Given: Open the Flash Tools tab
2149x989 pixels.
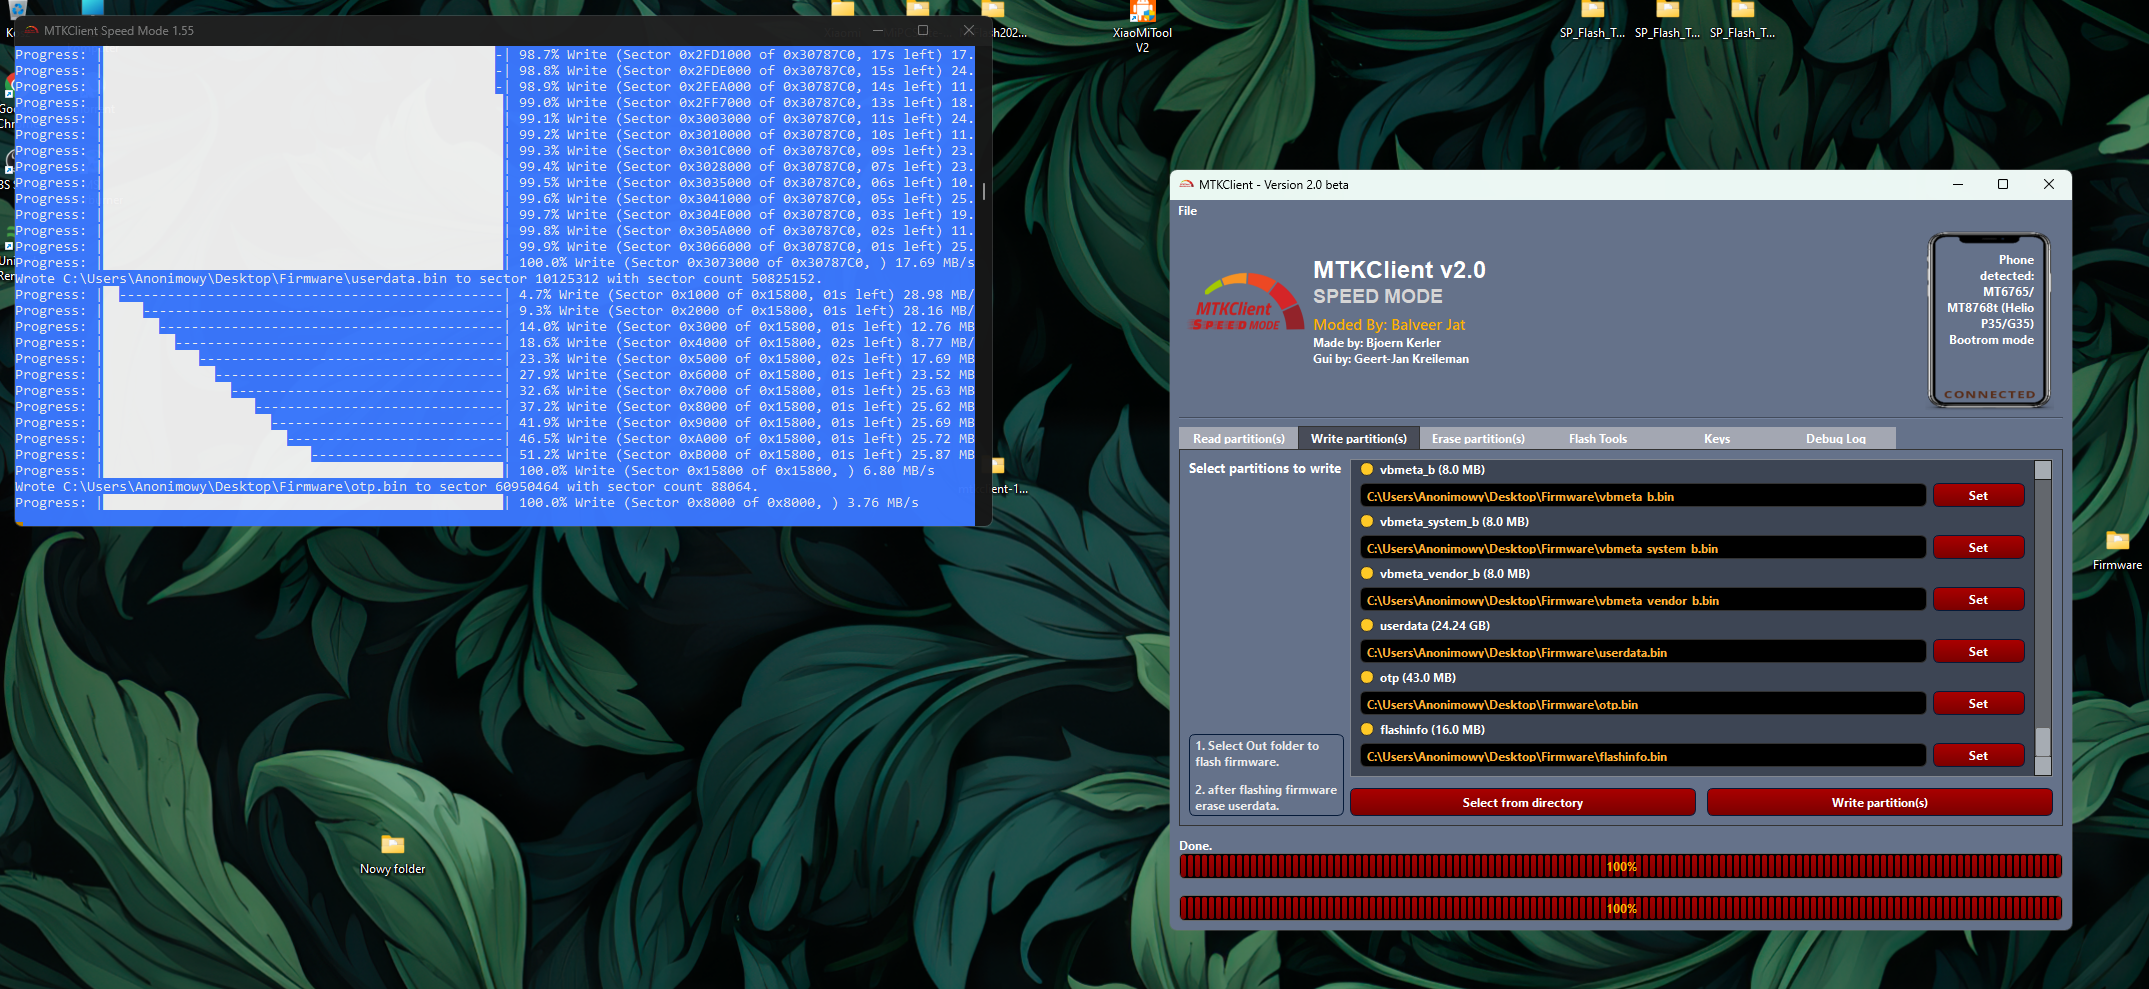Looking at the screenshot, I should [1597, 439].
